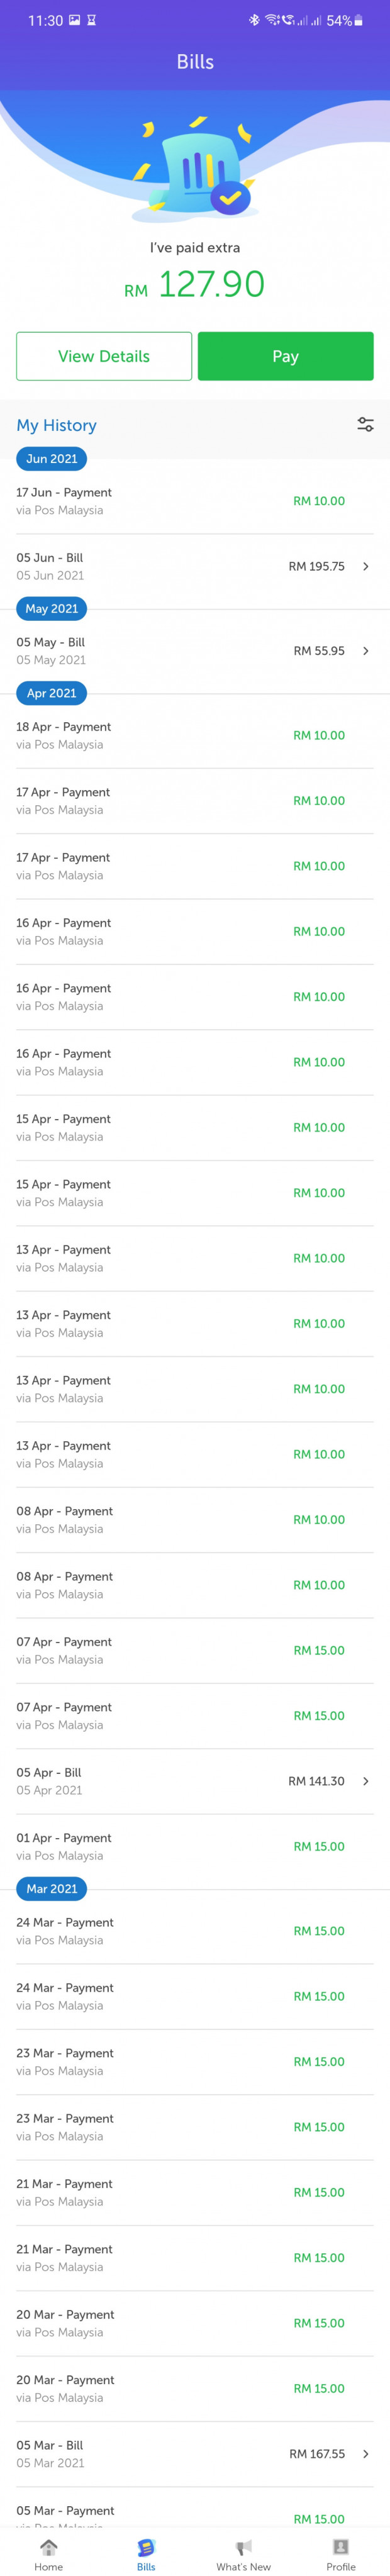
Task: Select the Apr 2021 month tag
Action: [51, 693]
